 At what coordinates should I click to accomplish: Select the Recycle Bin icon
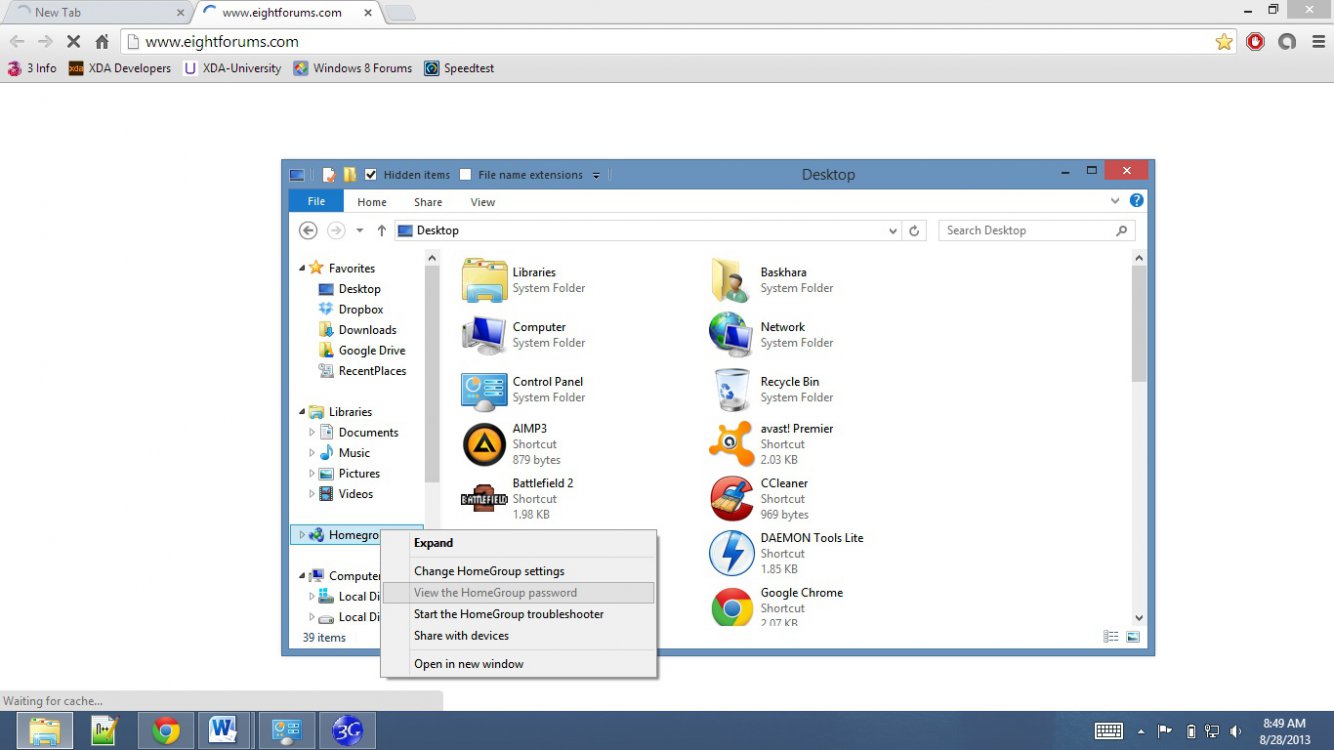click(732, 390)
